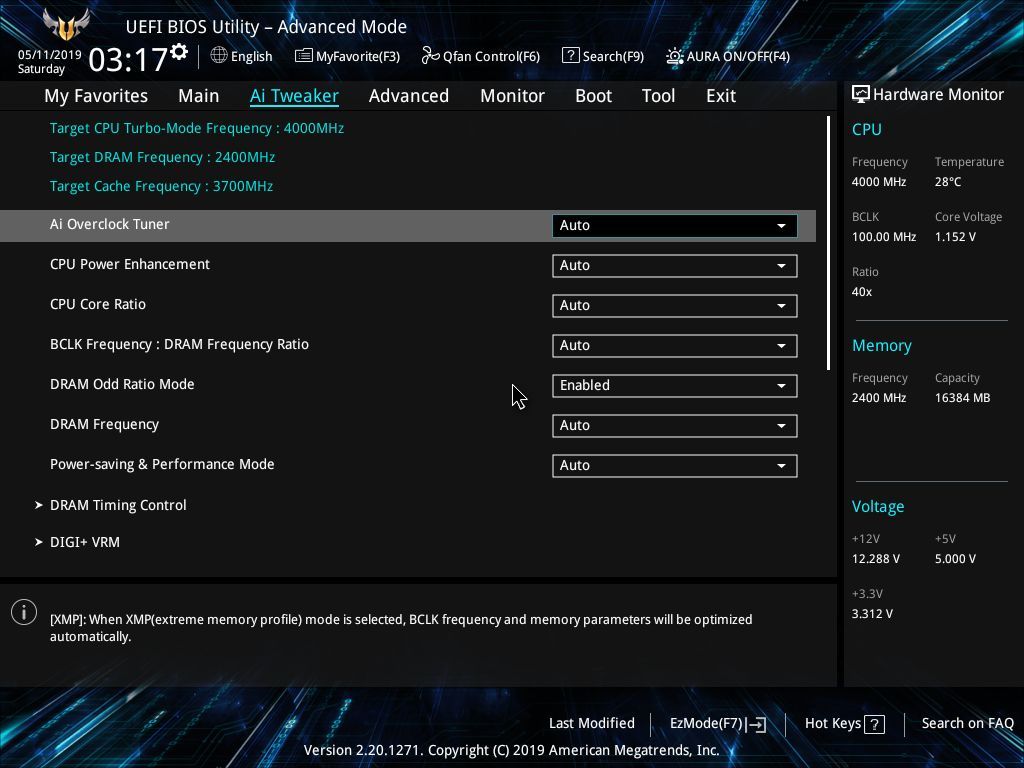Click Core Voltage value 1.152 V
This screenshot has width=1024, height=768.
point(955,237)
